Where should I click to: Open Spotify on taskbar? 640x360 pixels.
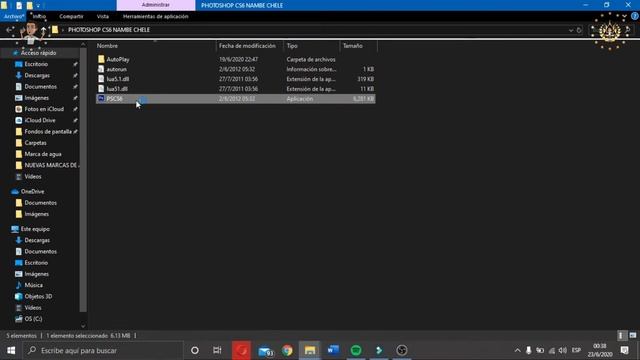click(x=356, y=350)
